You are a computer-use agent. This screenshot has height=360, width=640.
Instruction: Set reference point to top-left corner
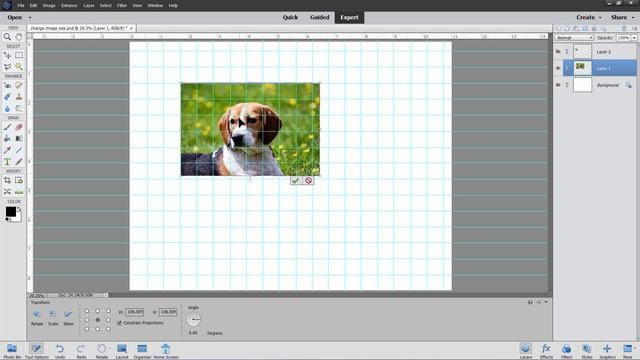pos(87,311)
